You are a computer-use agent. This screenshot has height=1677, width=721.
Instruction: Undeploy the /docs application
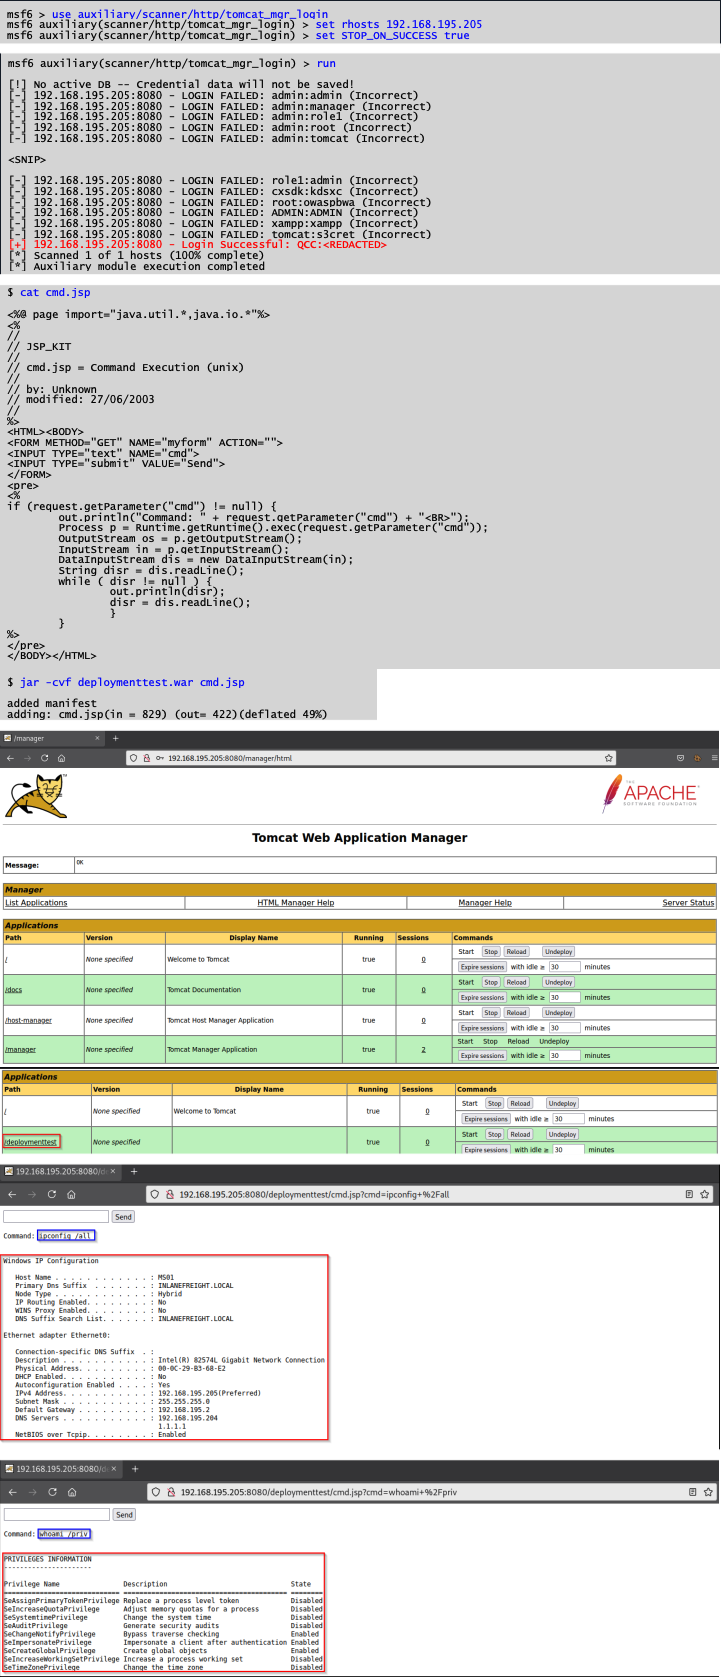pos(559,982)
